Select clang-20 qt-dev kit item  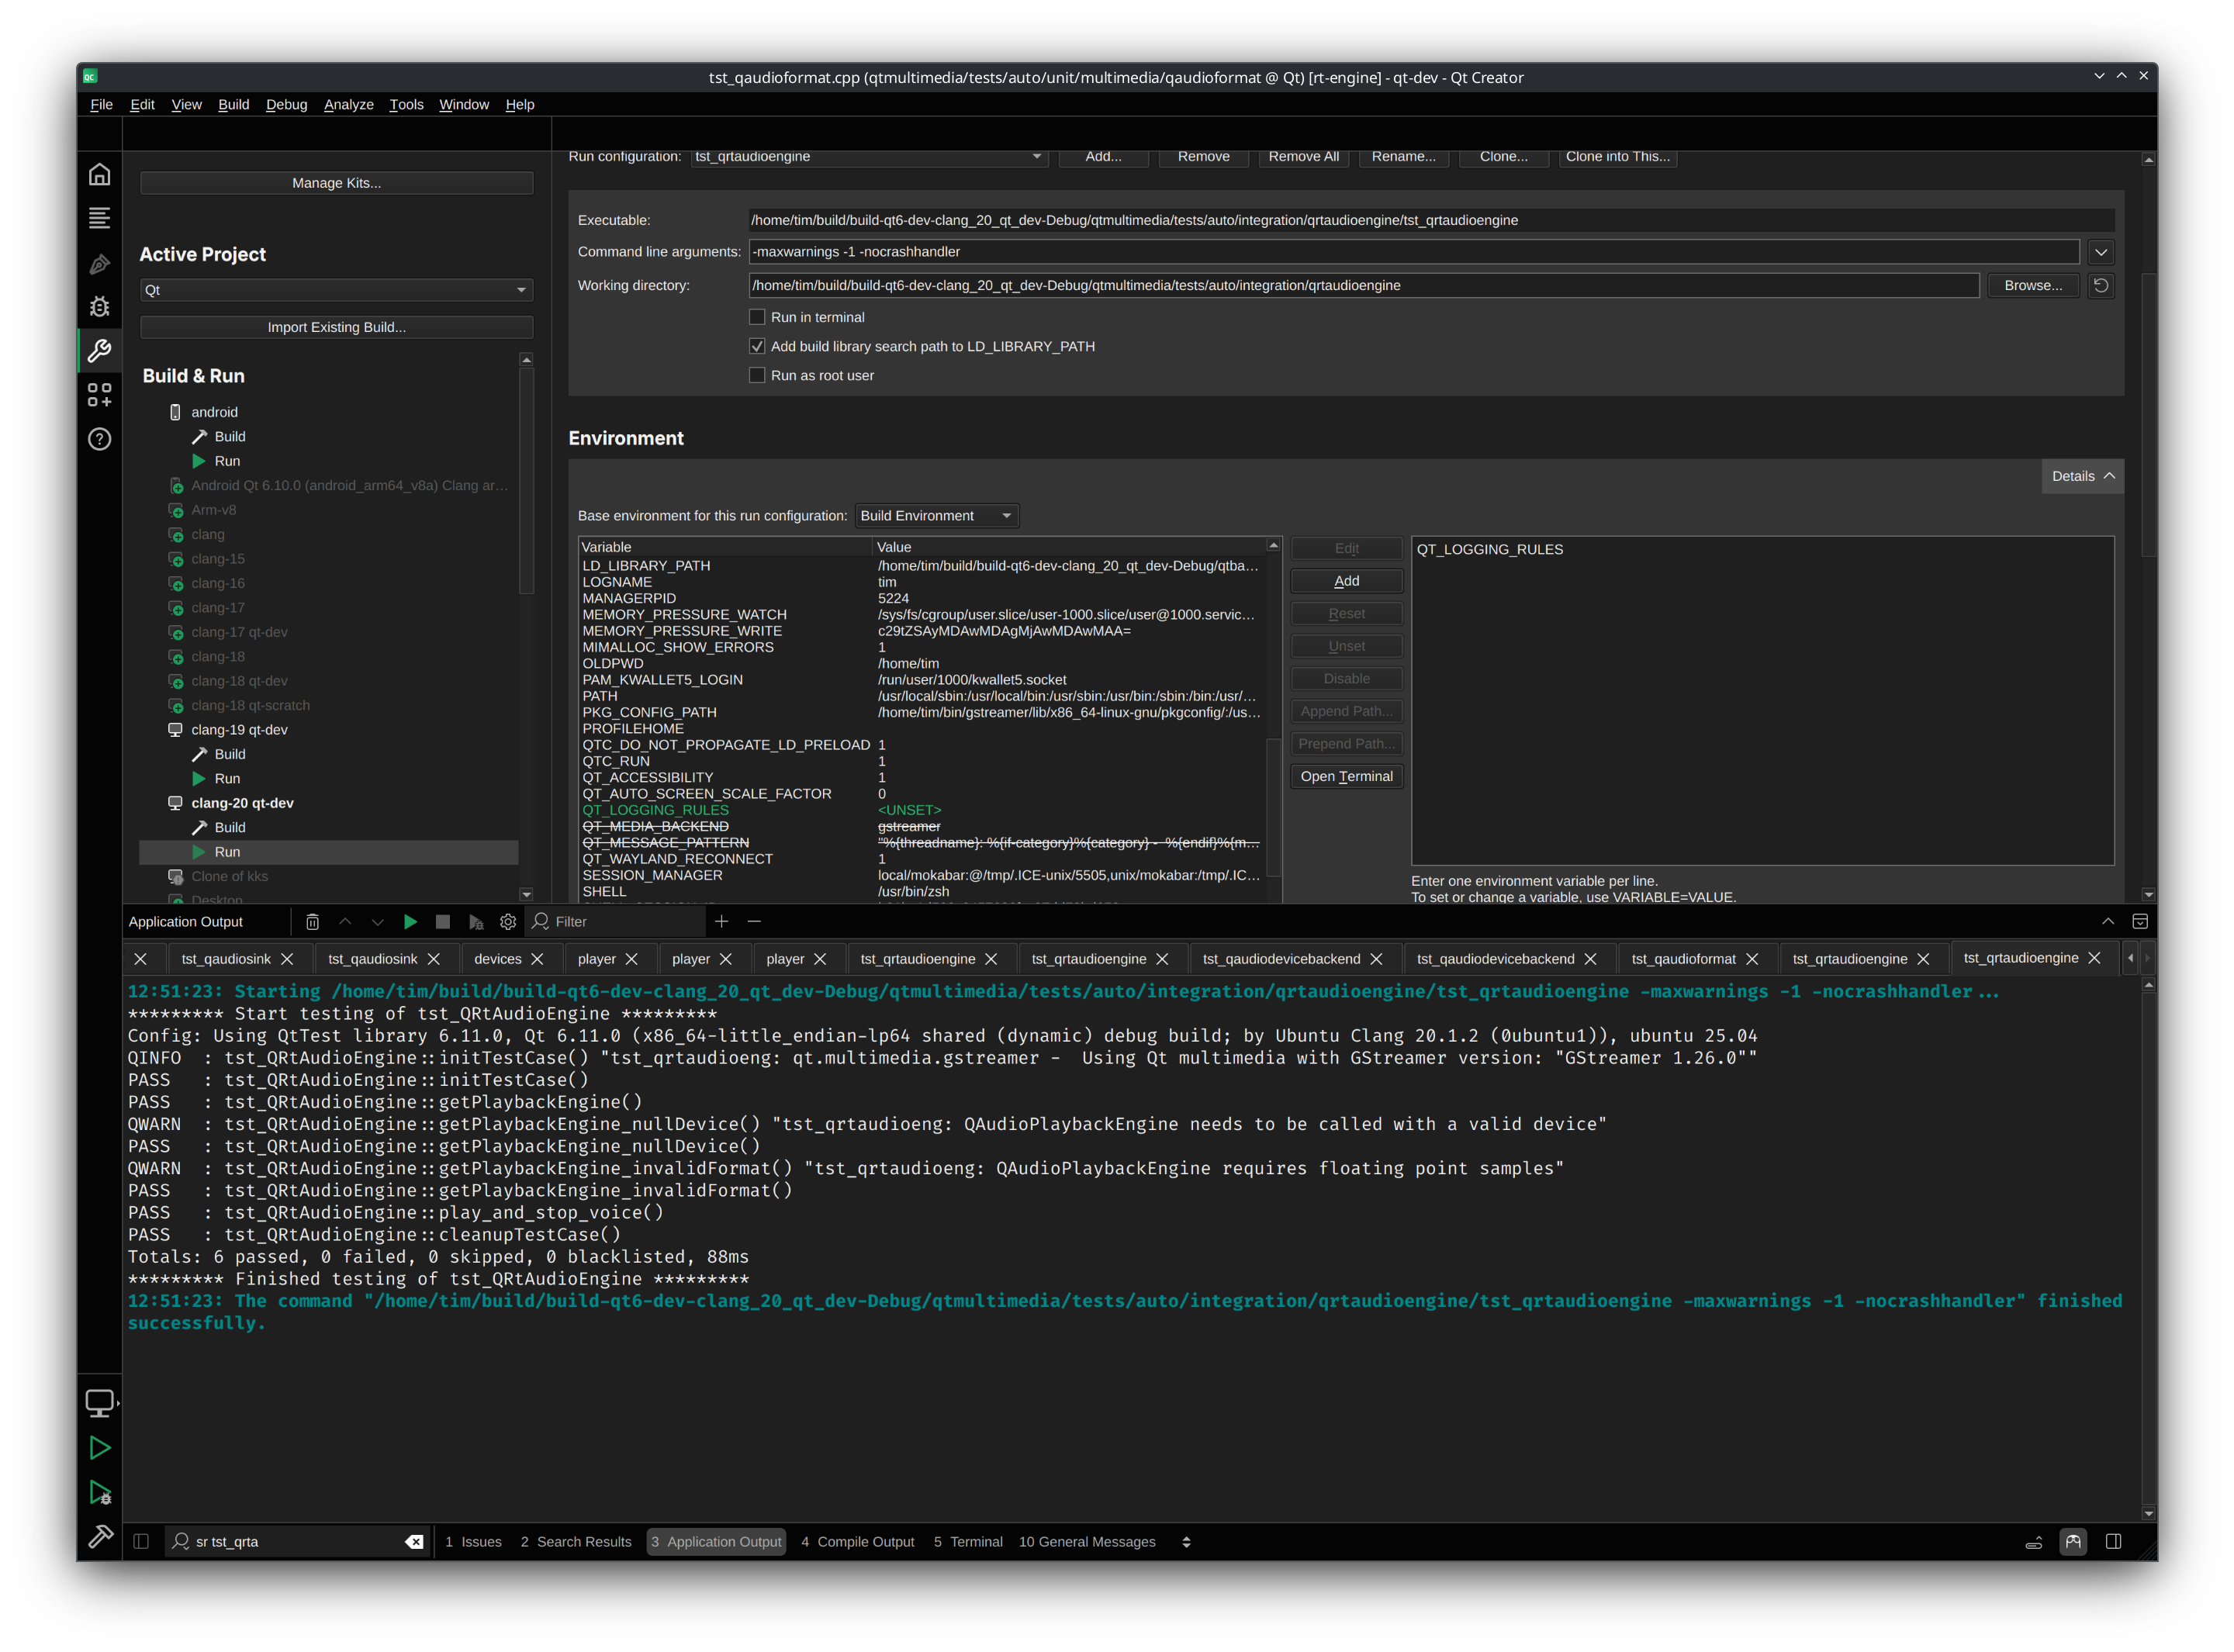[x=242, y=803]
